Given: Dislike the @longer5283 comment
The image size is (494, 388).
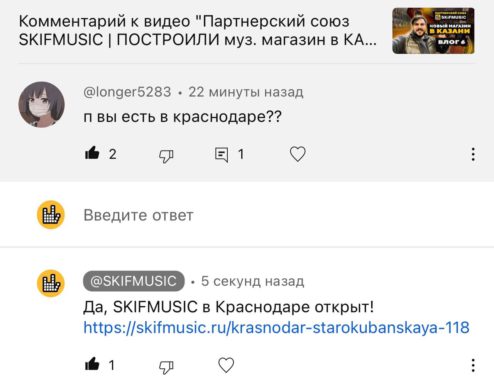Looking at the screenshot, I should click(x=166, y=155).
